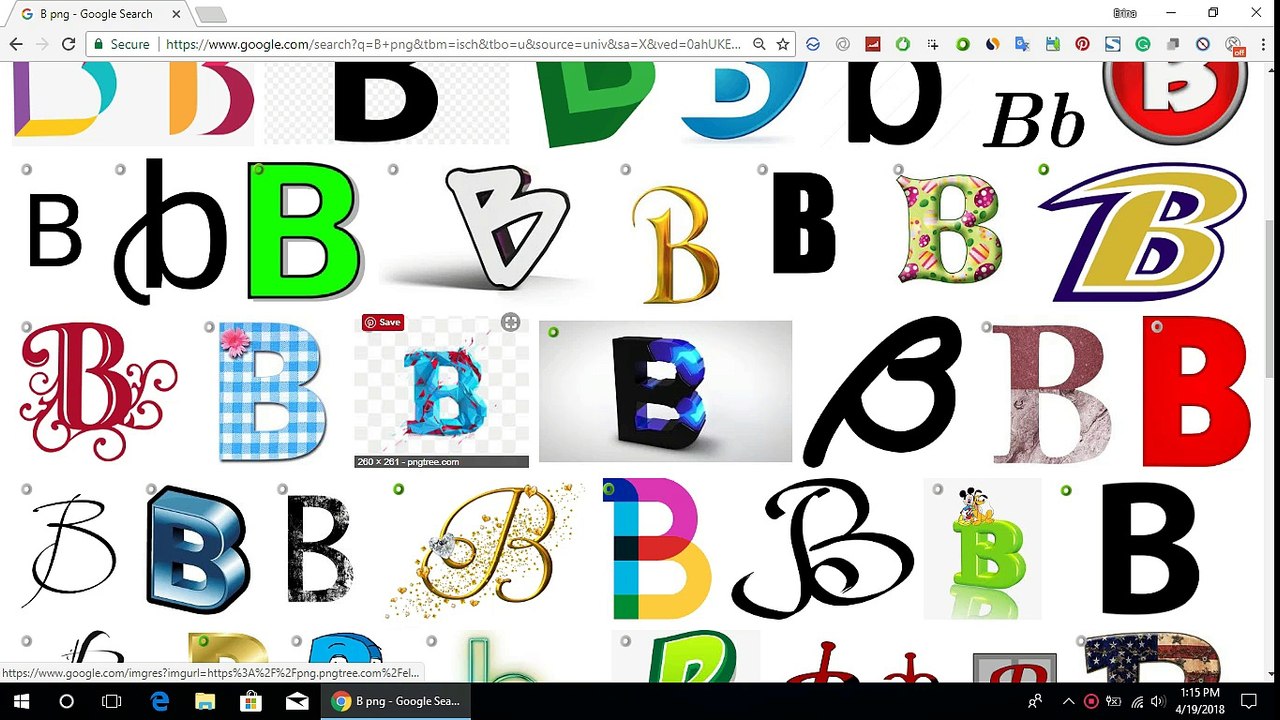
Task: Select the B png - Google Search tab
Action: coord(95,14)
